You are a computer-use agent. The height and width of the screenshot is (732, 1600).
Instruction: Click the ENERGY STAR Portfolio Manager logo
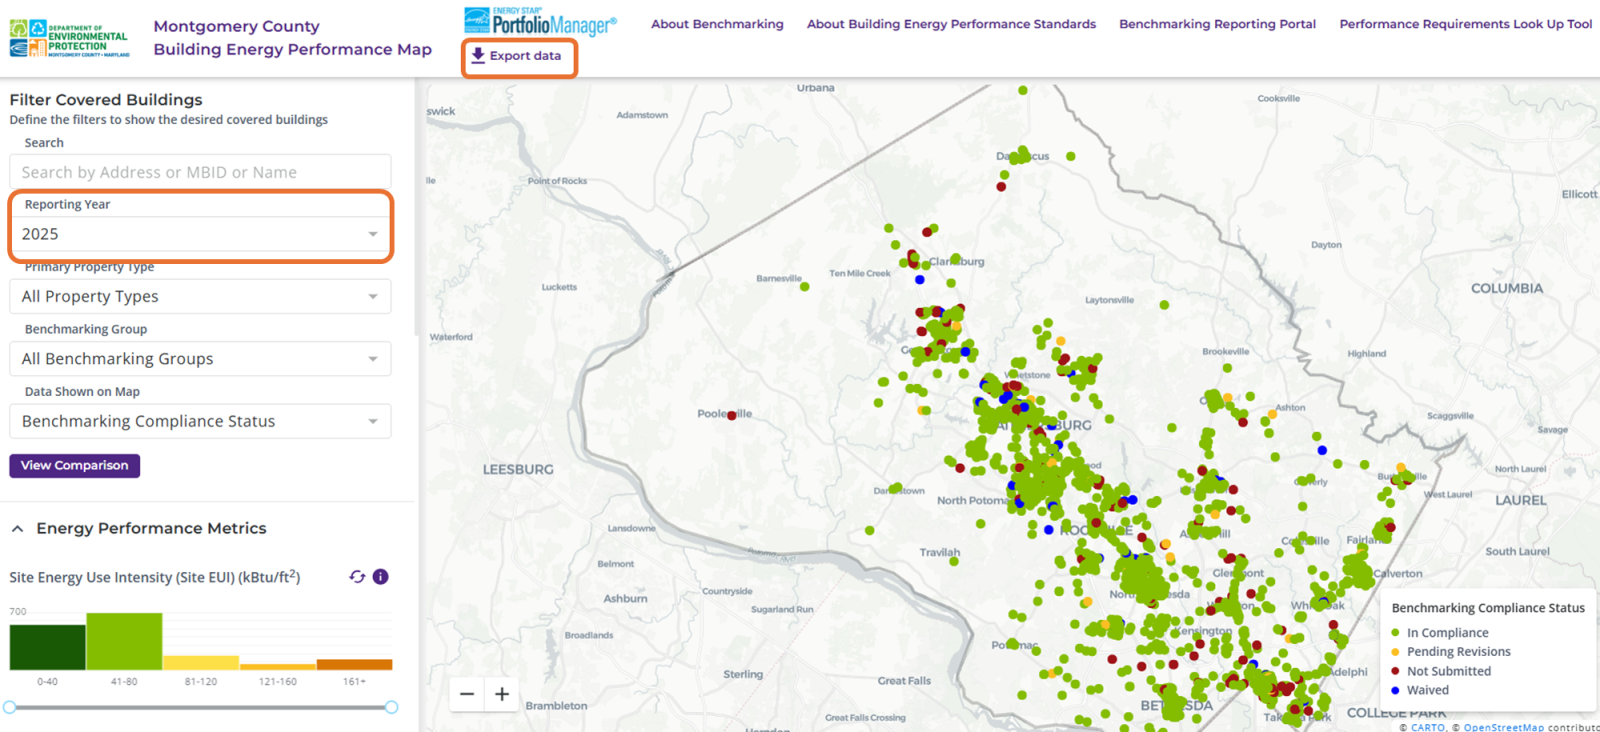[x=540, y=22]
